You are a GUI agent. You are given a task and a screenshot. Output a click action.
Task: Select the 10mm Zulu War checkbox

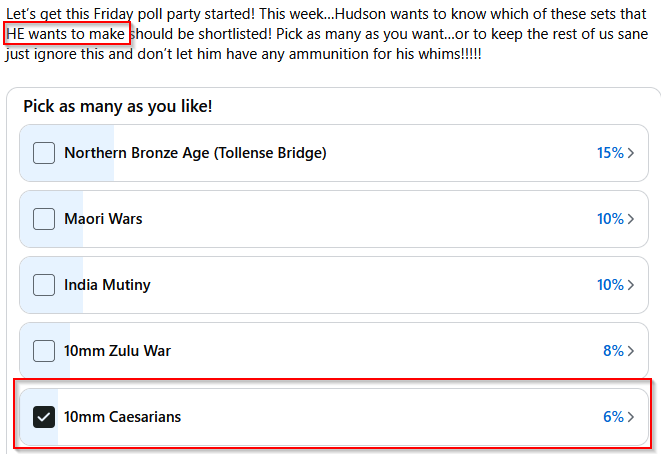point(44,351)
